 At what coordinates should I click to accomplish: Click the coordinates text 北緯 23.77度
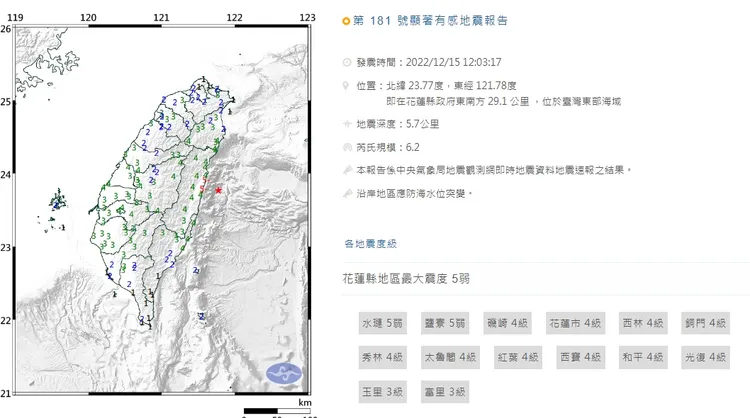(415, 86)
